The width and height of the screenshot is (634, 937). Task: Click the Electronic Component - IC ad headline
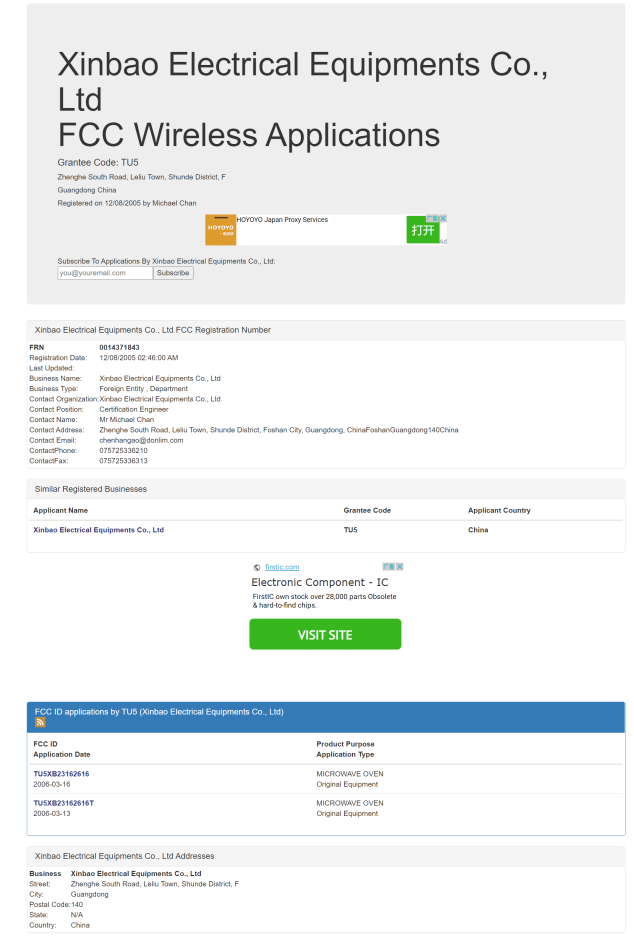pyautogui.click(x=320, y=582)
